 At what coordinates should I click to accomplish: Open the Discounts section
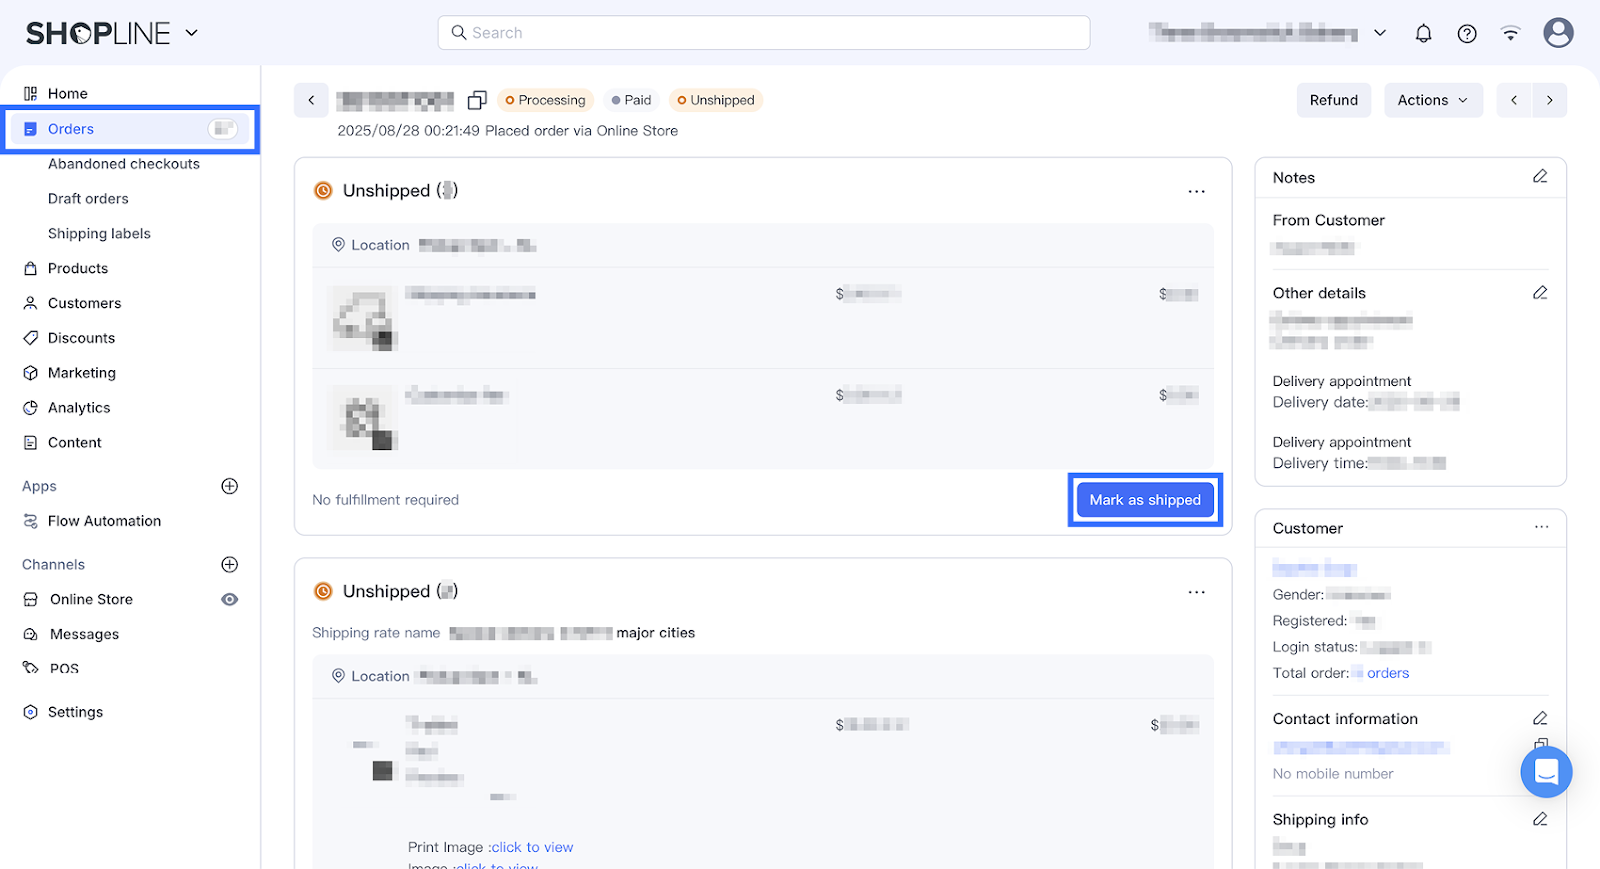(x=81, y=338)
